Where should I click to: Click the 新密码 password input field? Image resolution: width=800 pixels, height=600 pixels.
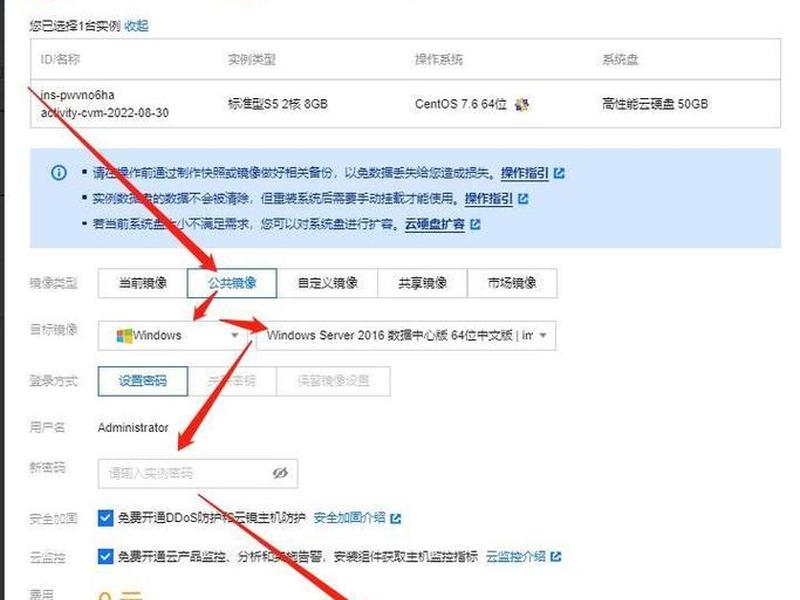point(198,474)
